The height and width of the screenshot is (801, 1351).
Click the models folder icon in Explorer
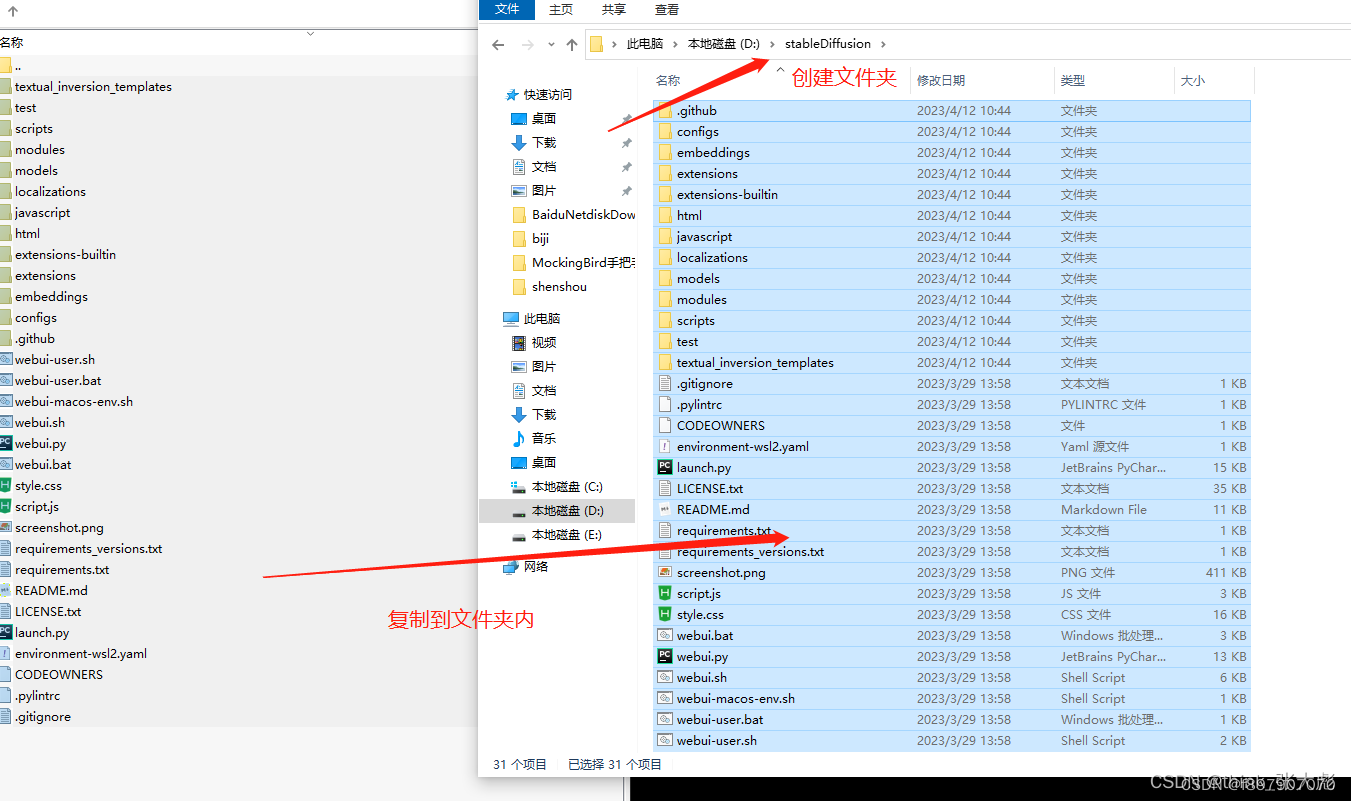665,278
